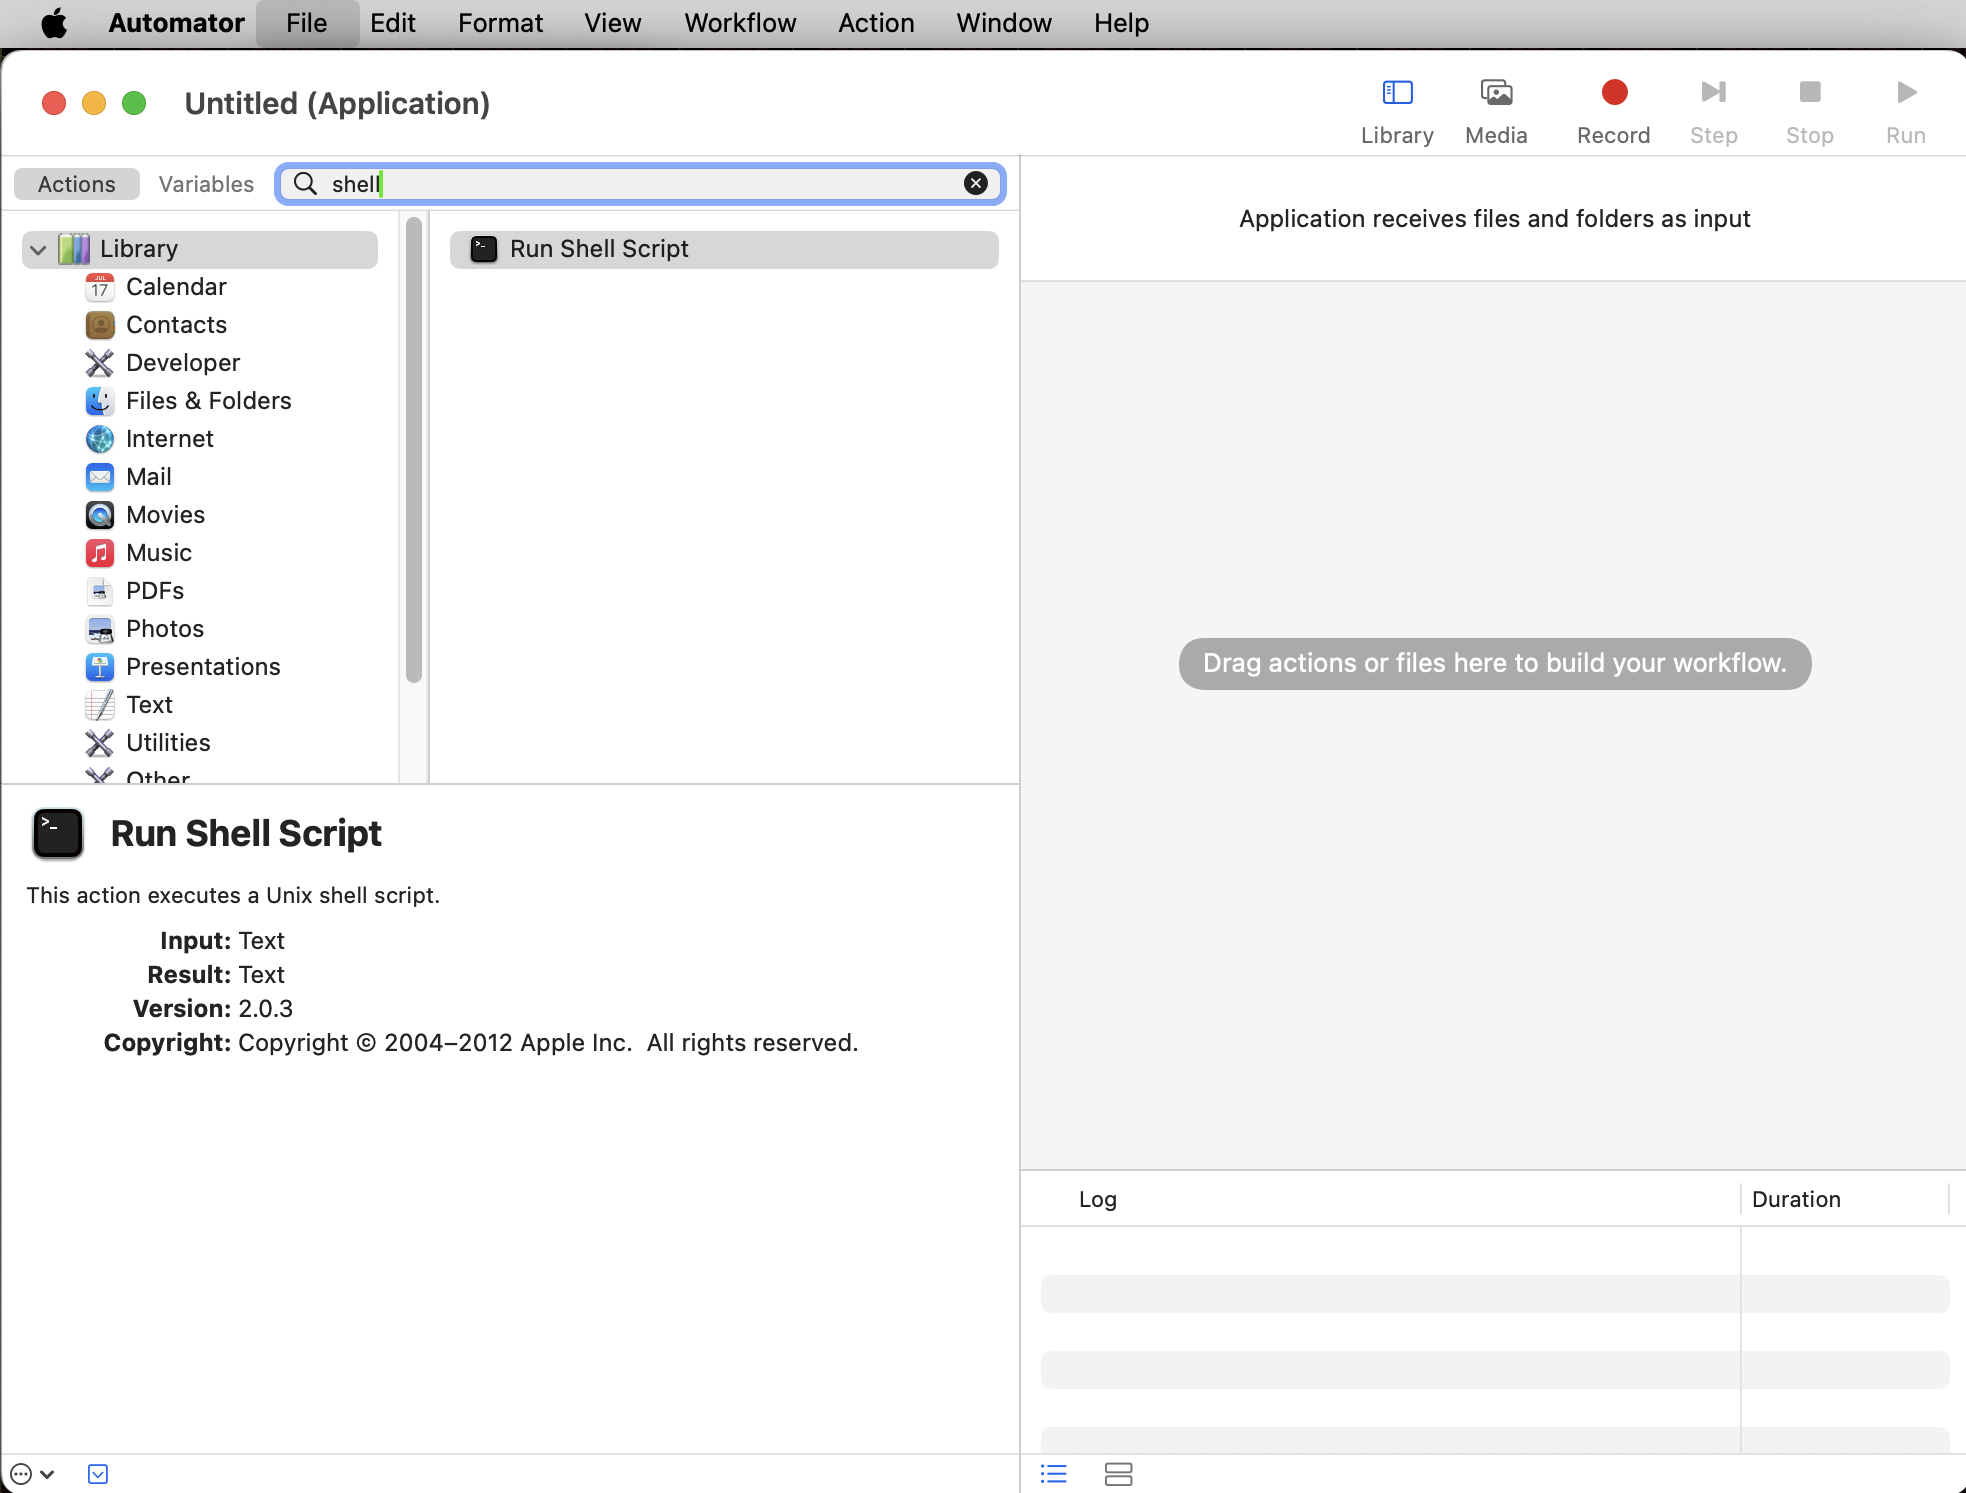Click the Run Shell Script action result

(x=724, y=249)
